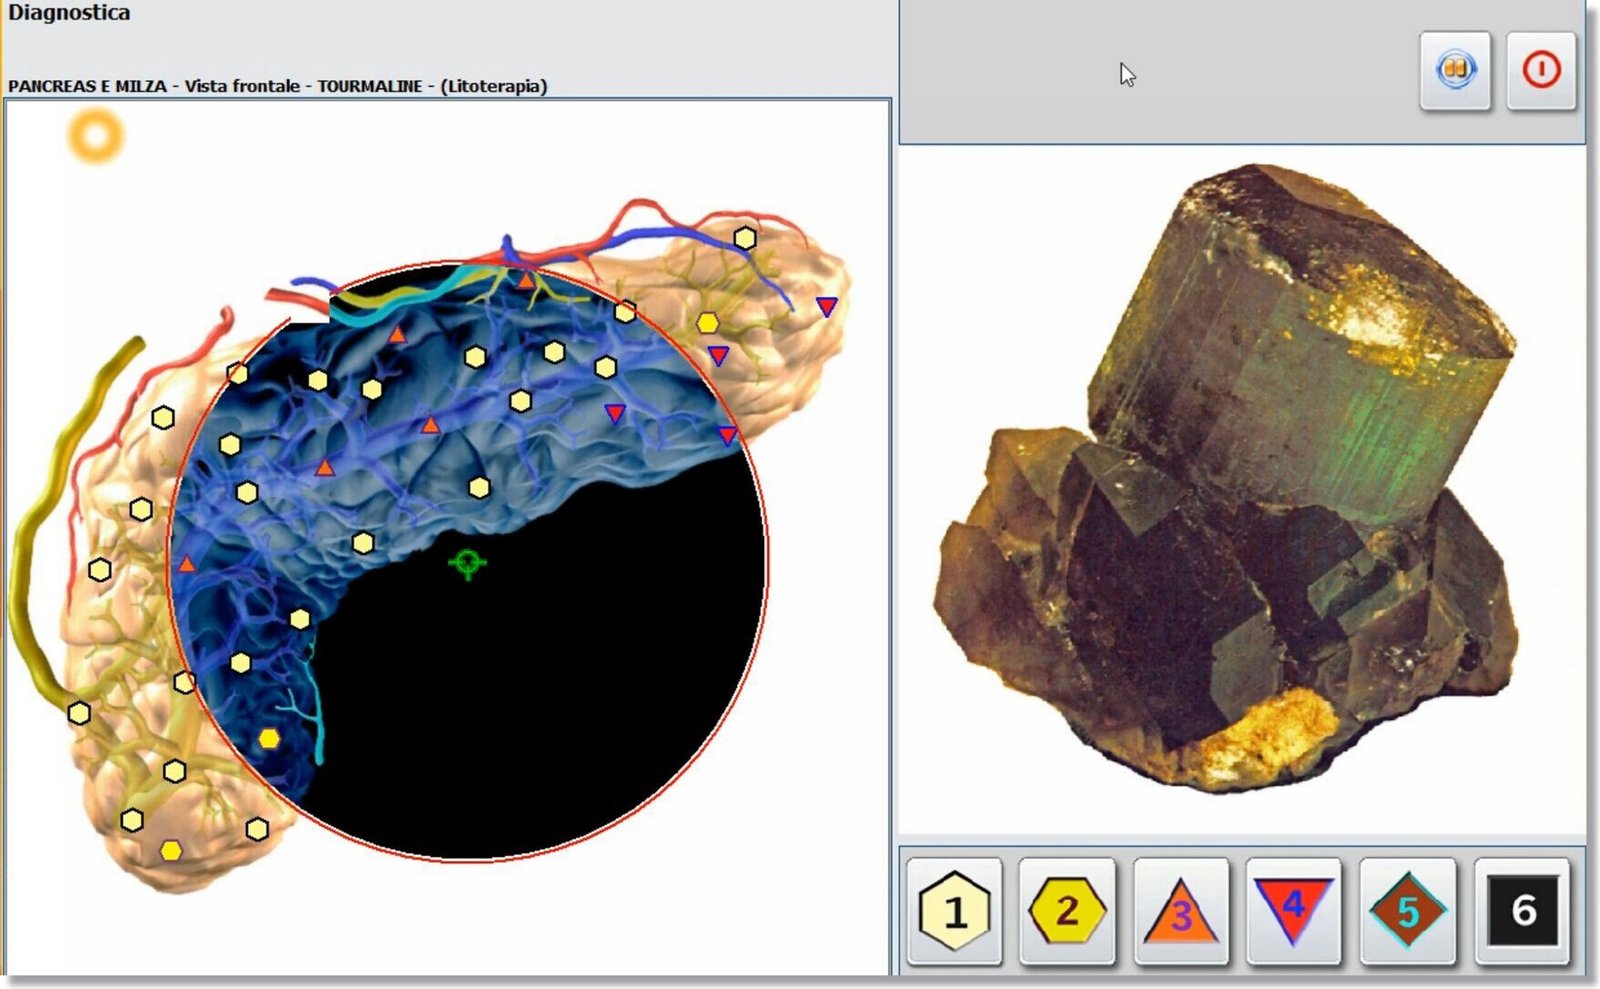Select the pale yellow hexagon level 1 button
Screen dimensions: 1600x989
954,911
